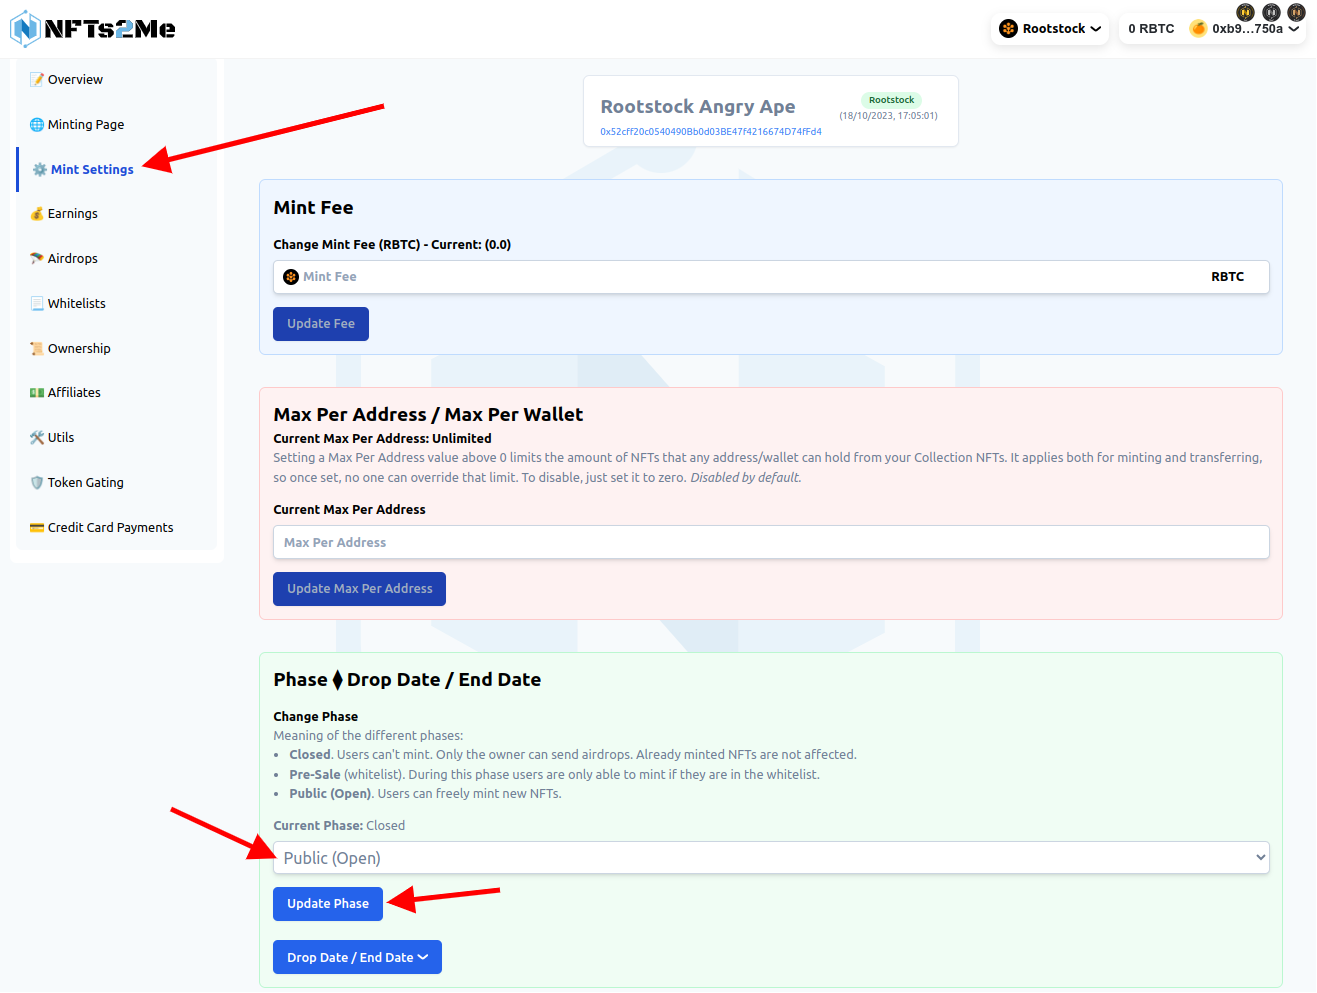Open the Affiliates menu item
This screenshot has height=993, width=1317.
[x=116, y=392]
